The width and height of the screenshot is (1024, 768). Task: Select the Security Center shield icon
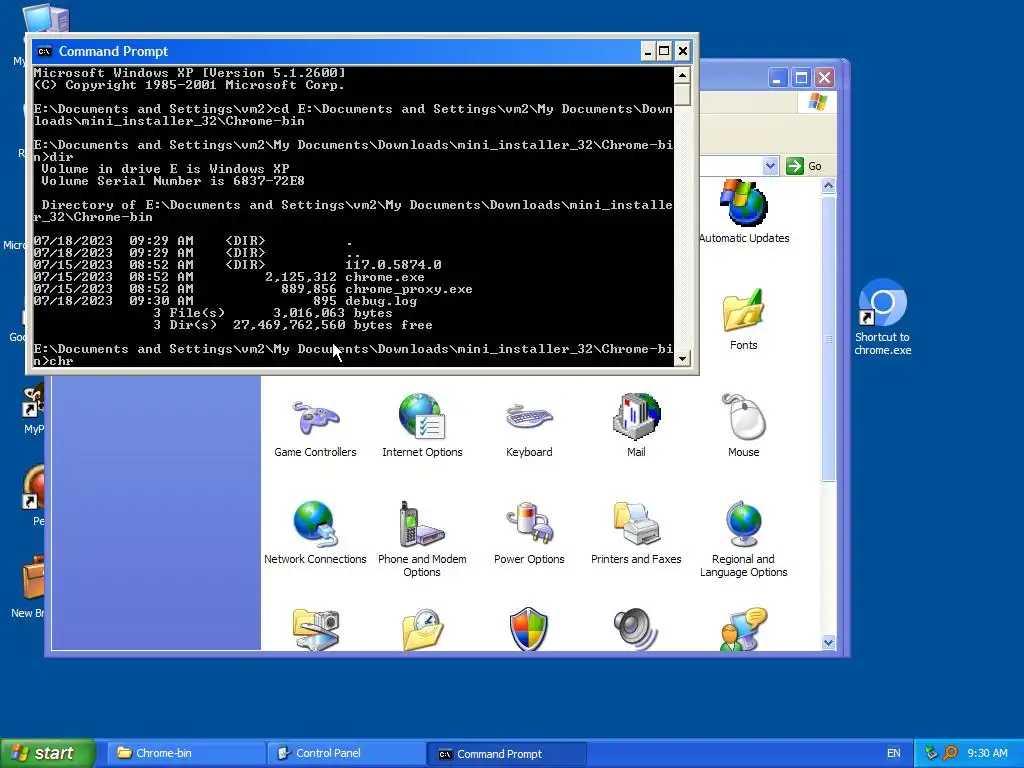pos(528,629)
